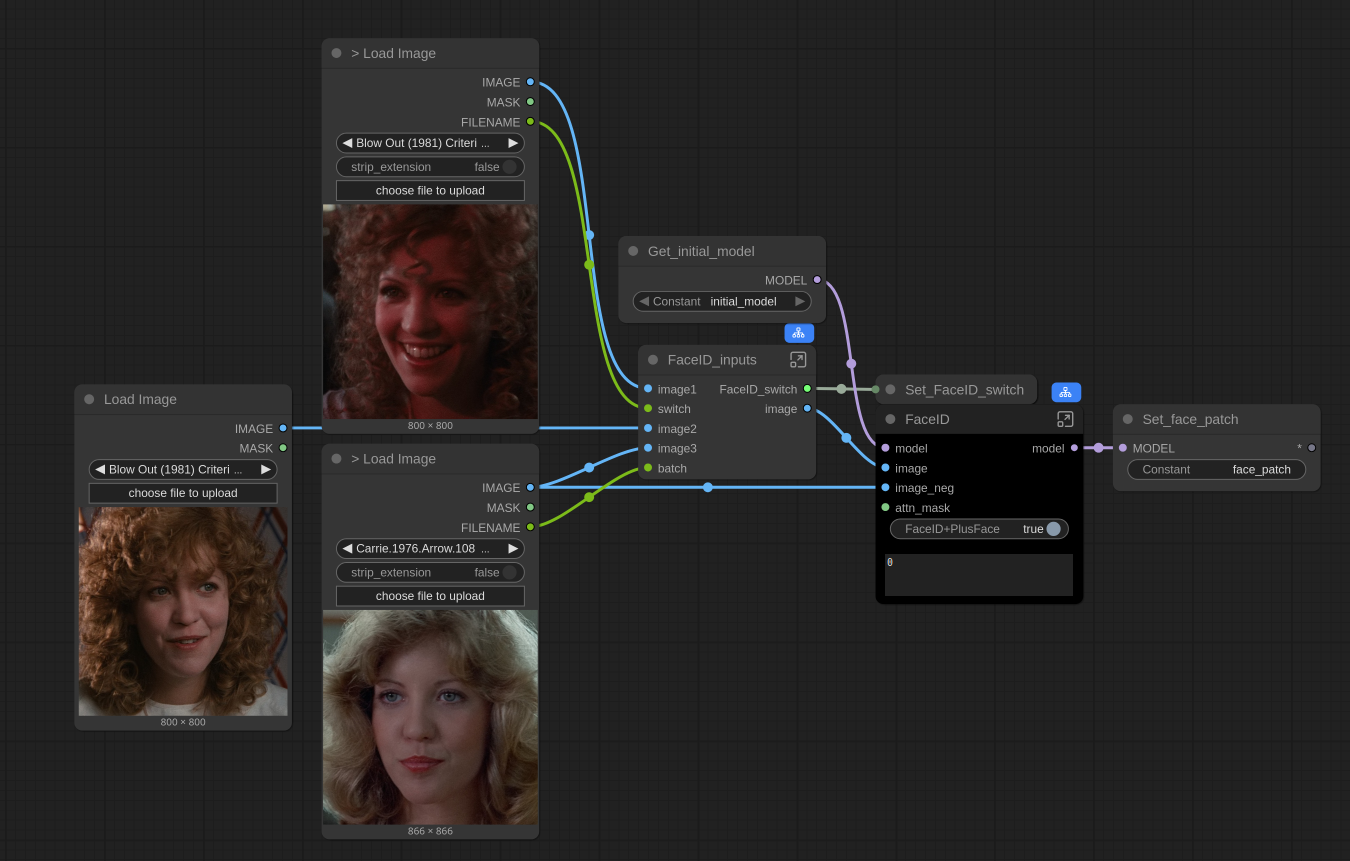Collapse the Set_face_patch node via its dot
The width and height of the screenshot is (1350, 861).
1128,419
